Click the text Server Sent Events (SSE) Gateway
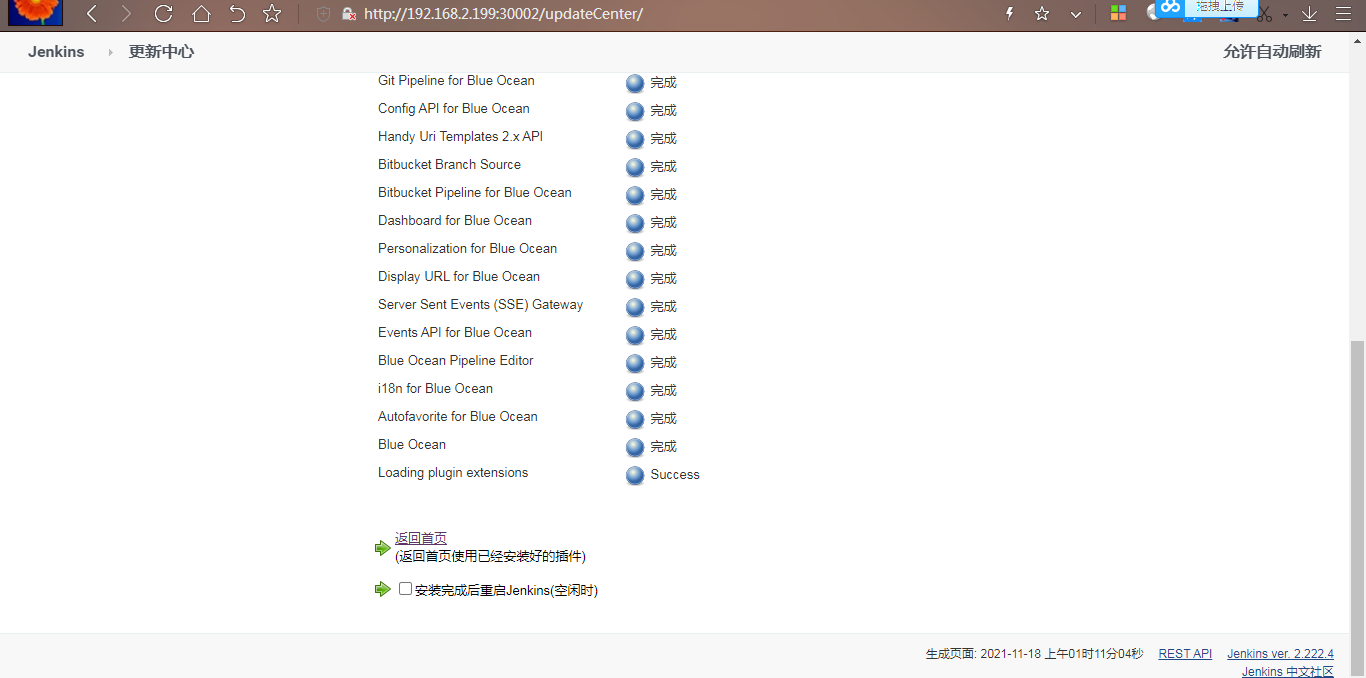This screenshot has width=1366, height=678. (480, 305)
